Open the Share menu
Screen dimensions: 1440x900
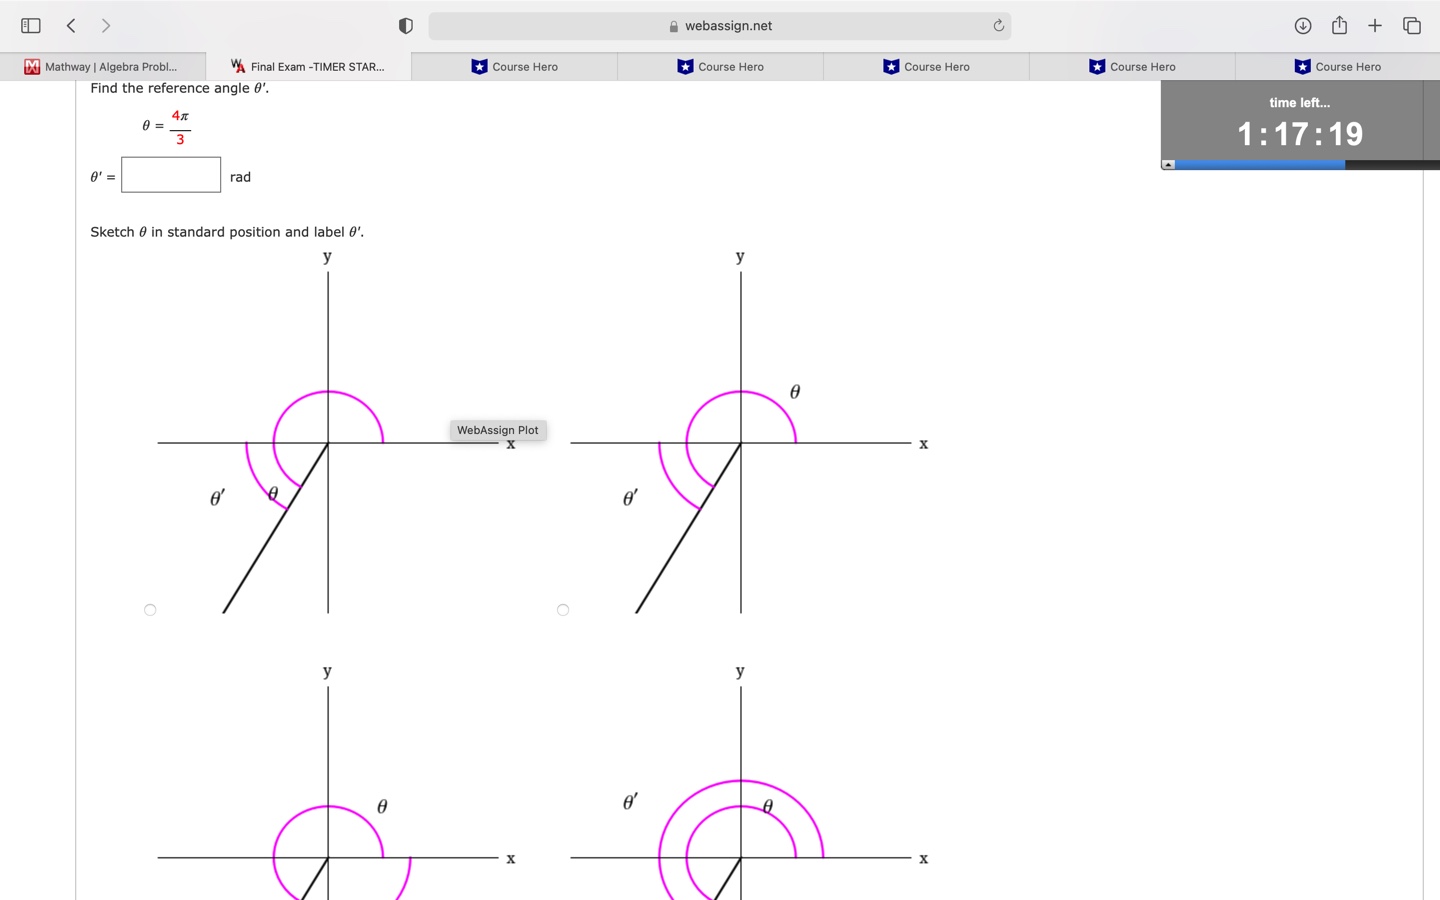(x=1339, y=25)
